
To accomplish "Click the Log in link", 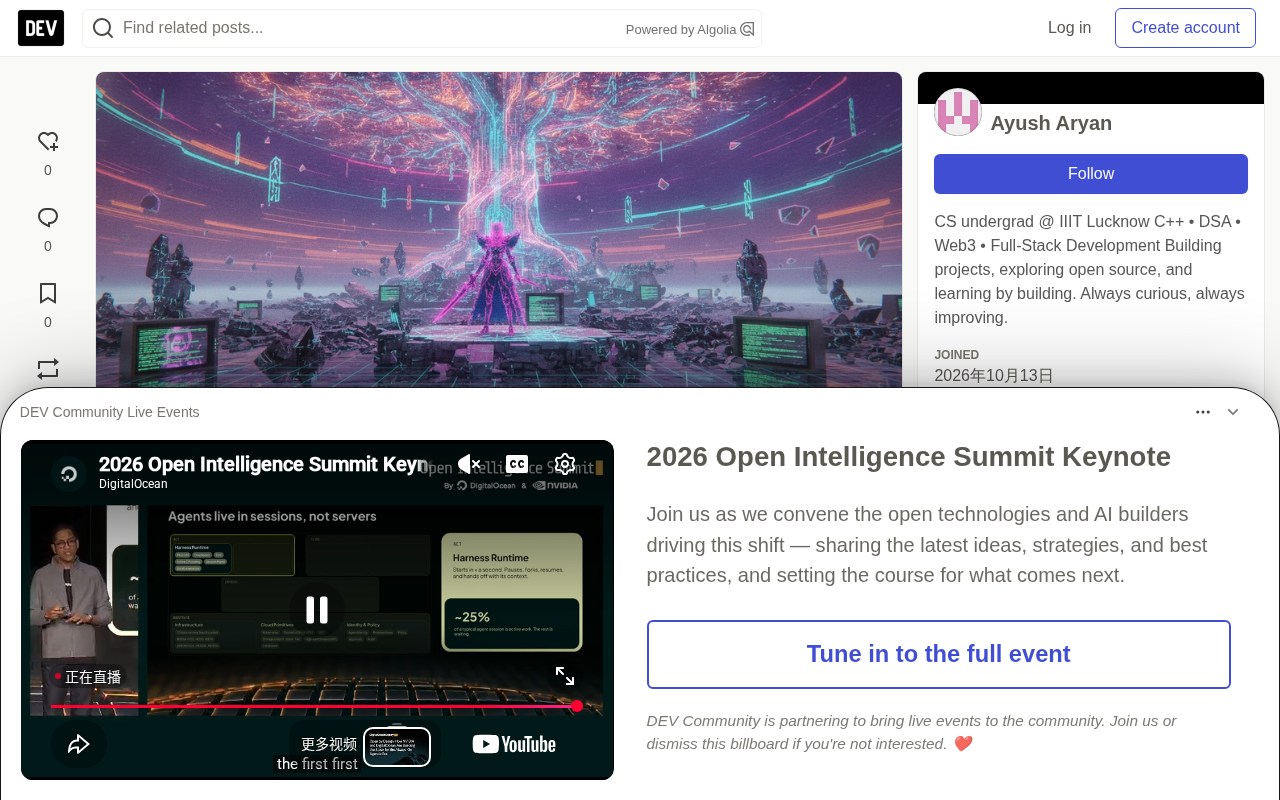I will (x=1069, y=28).
